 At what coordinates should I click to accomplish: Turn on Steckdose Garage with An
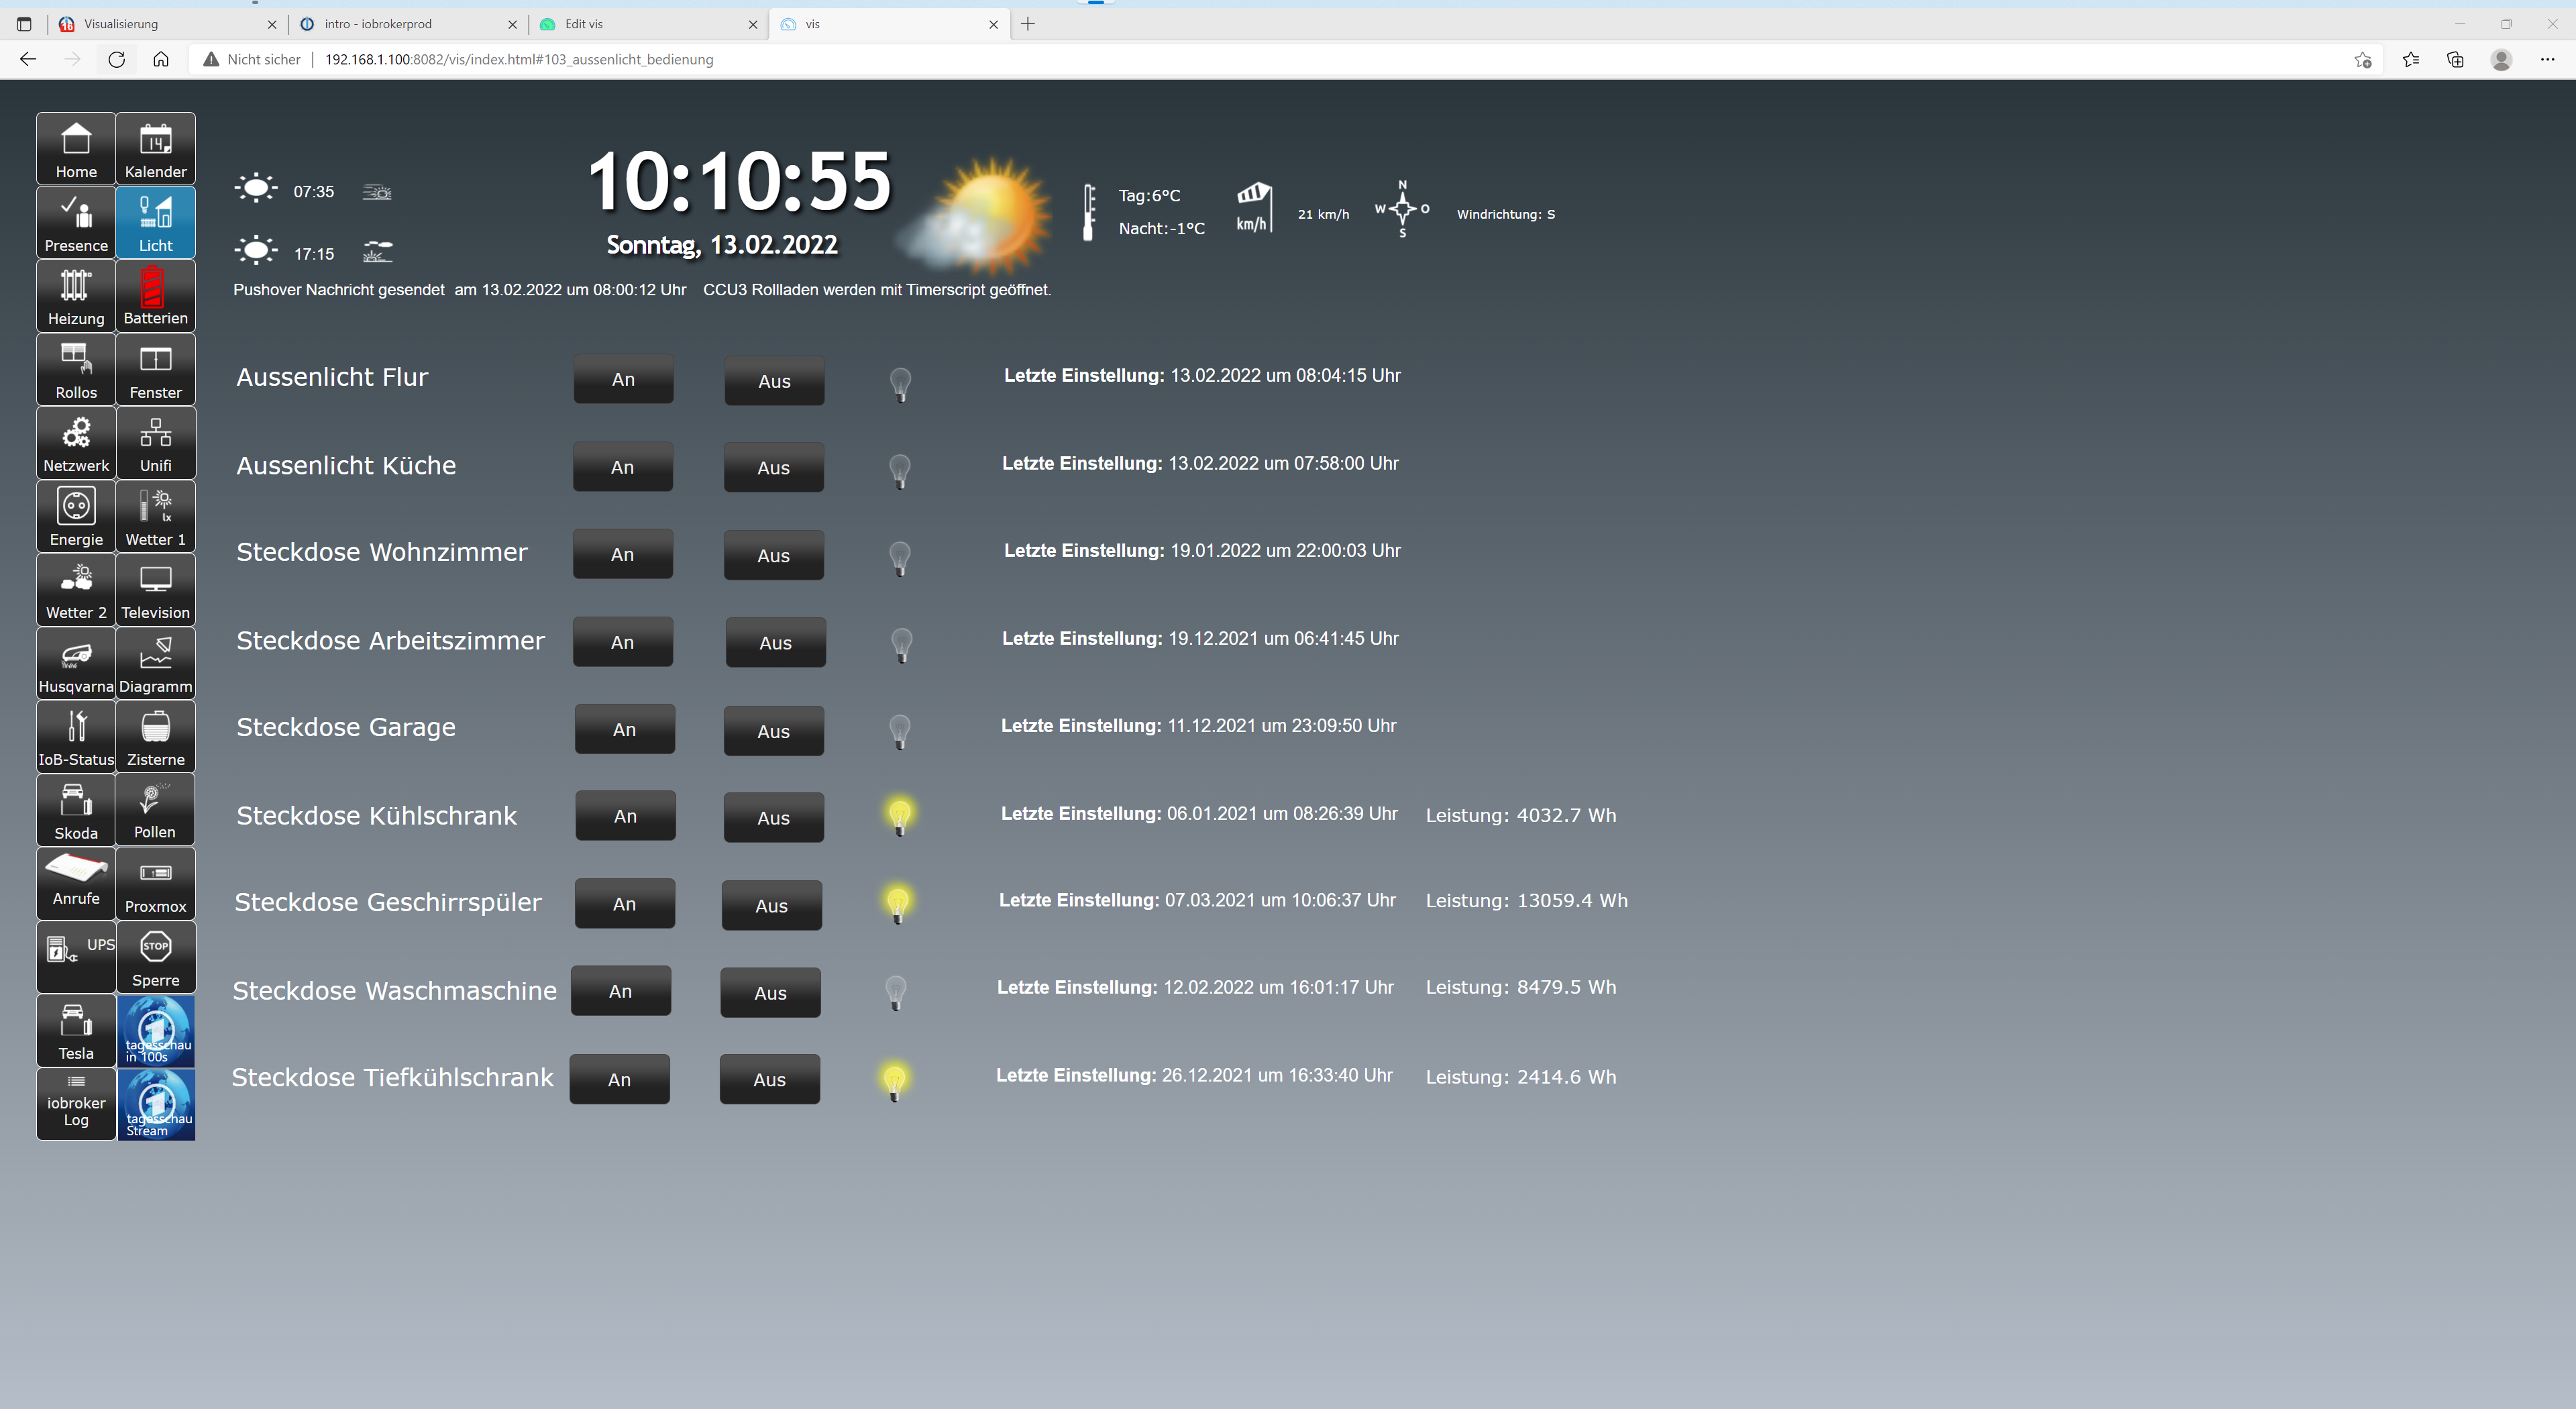click(624, 730)
